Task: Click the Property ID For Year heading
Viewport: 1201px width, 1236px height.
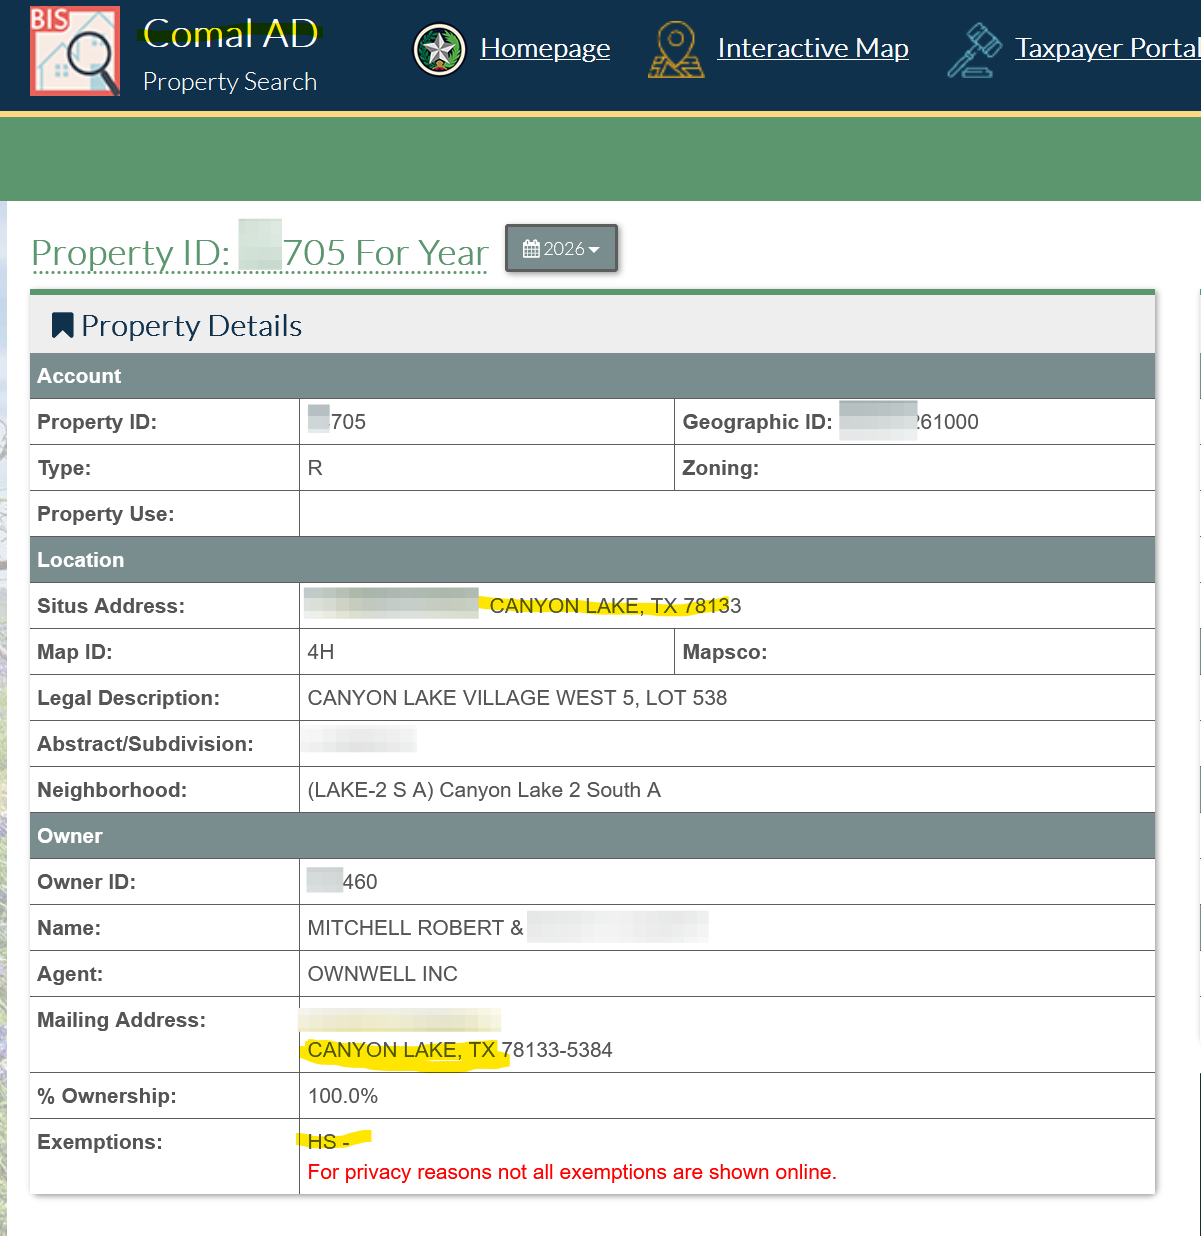Action: pyautogui.click(x=260, y=253)
